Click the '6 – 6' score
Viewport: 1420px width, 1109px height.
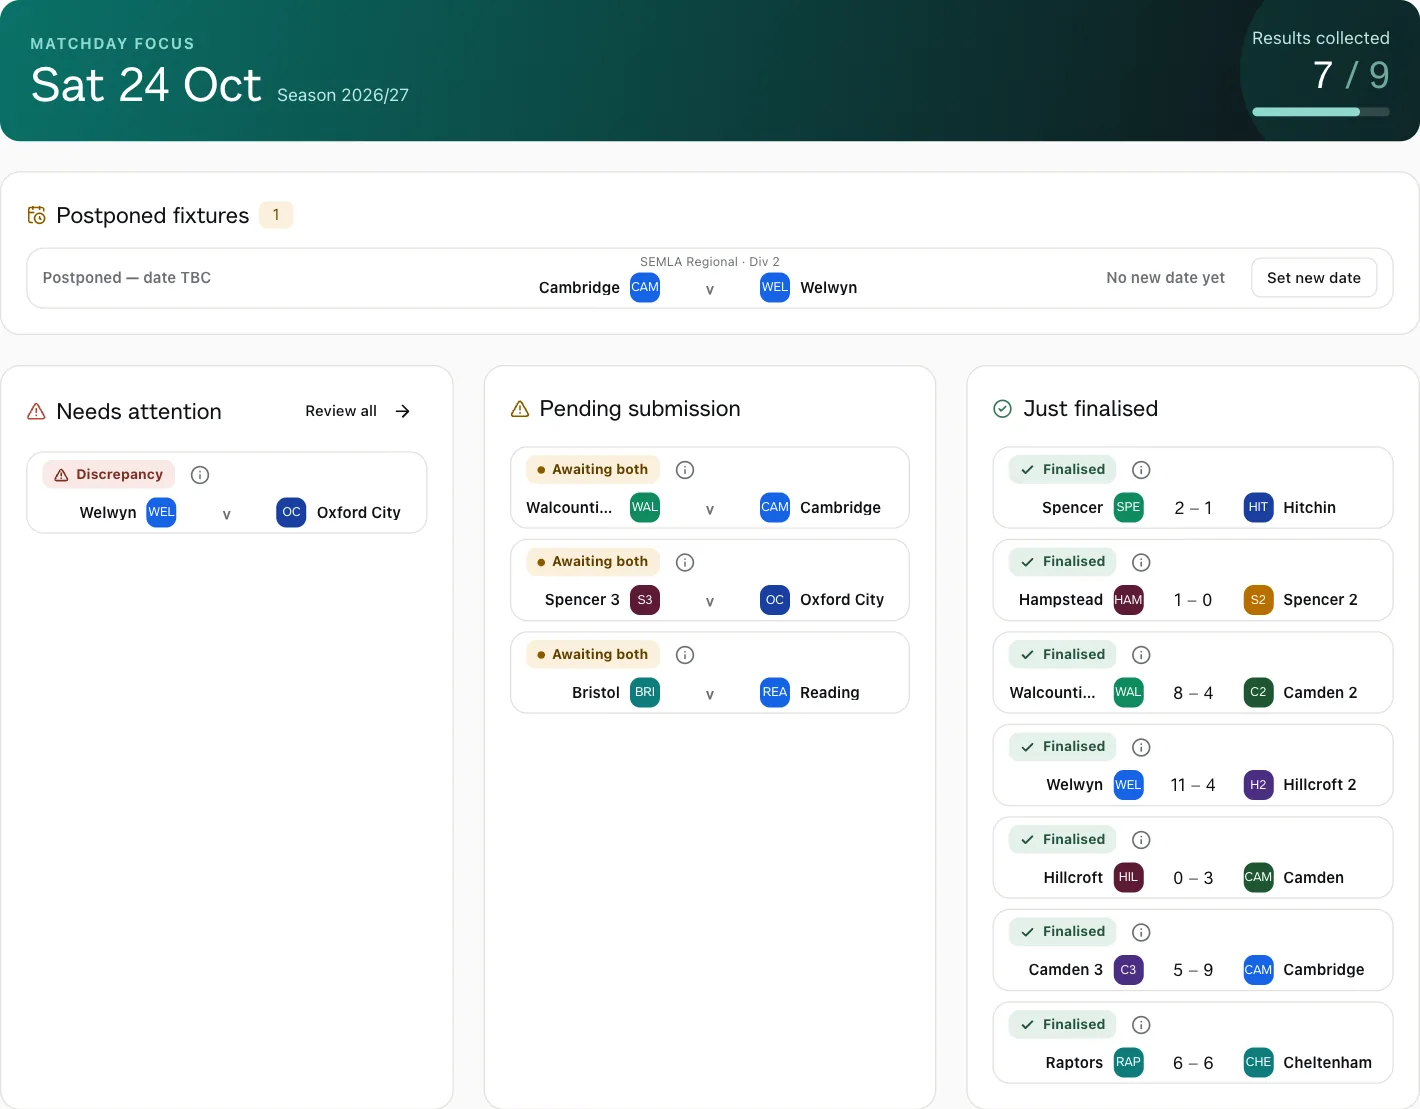coord(1193,1063)
